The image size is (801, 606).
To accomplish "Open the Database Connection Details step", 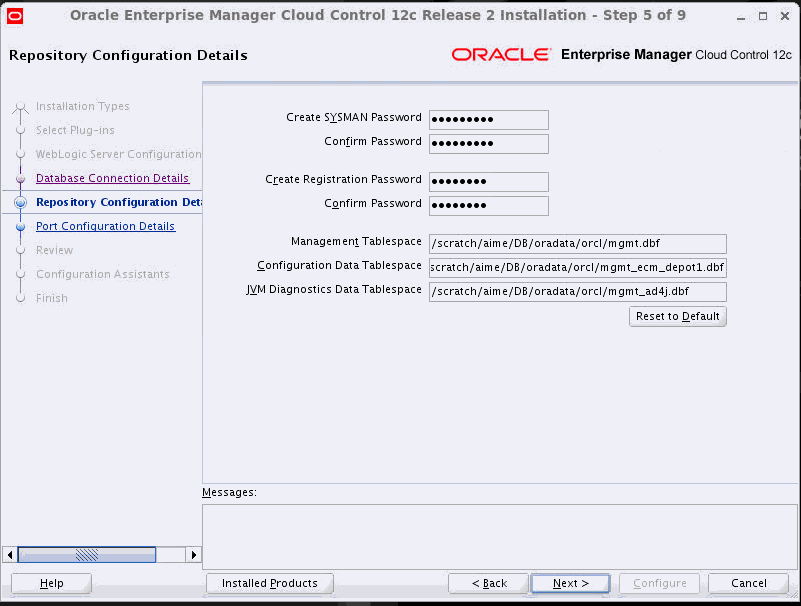I will point(112,178).
